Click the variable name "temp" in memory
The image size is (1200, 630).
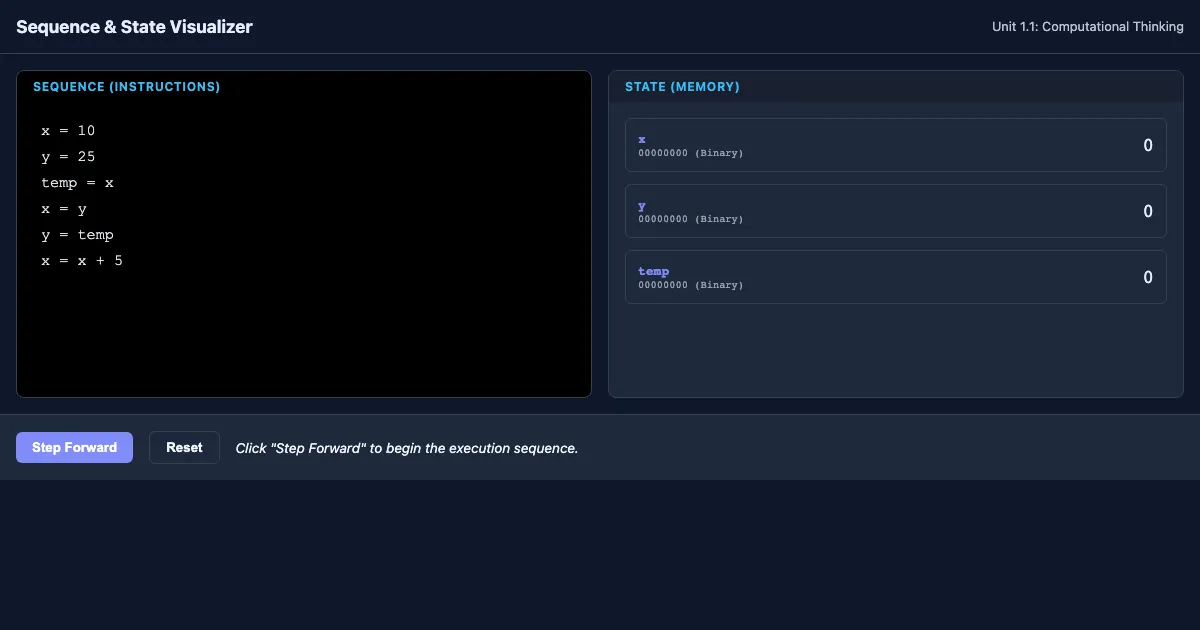pos(654,271)
